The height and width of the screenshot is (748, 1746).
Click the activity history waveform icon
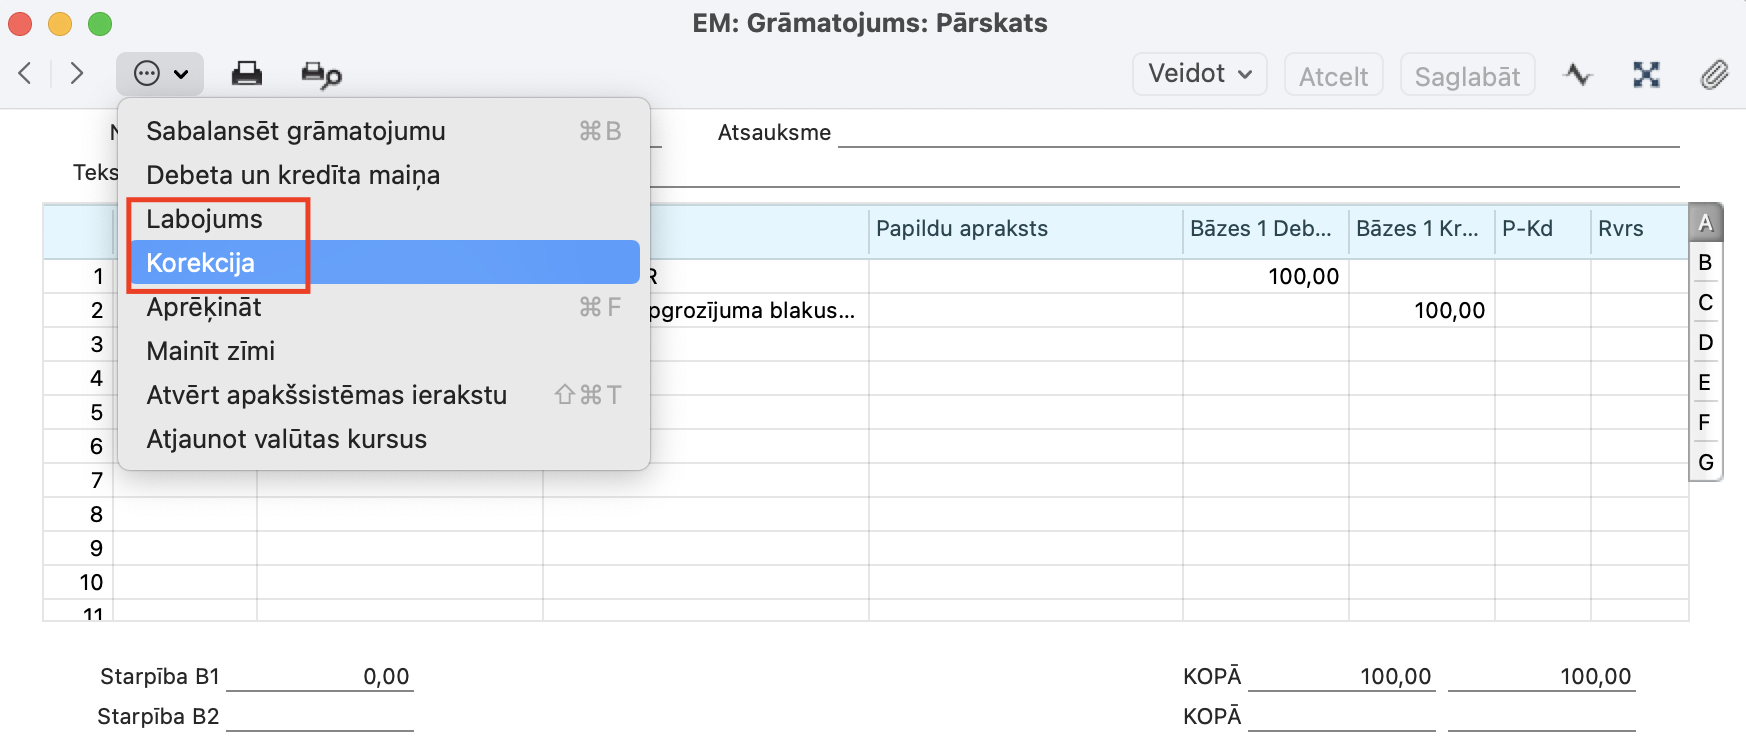[1578, 74]
